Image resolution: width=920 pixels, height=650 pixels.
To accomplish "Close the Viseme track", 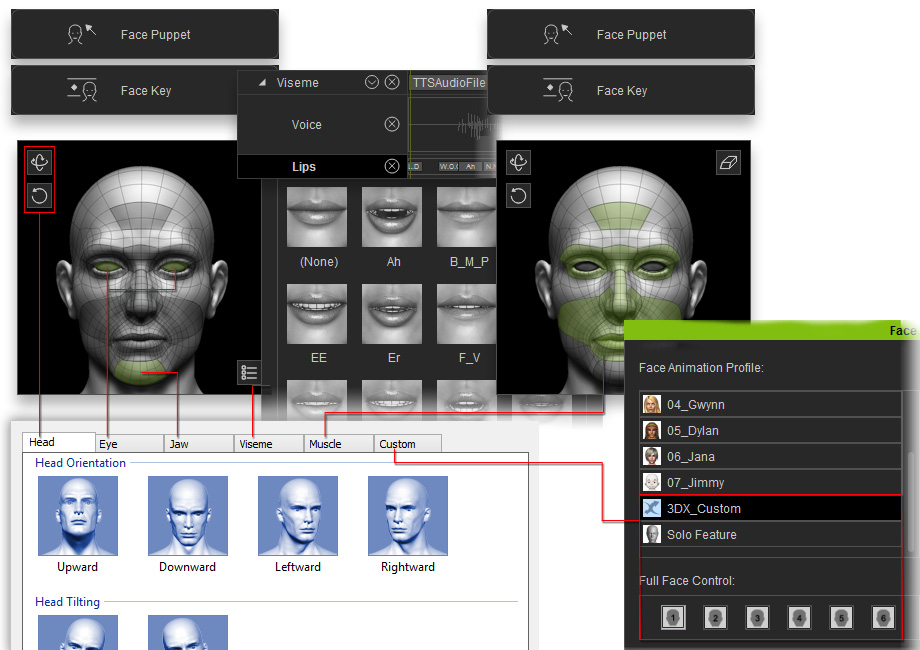I will pos(392,82).
